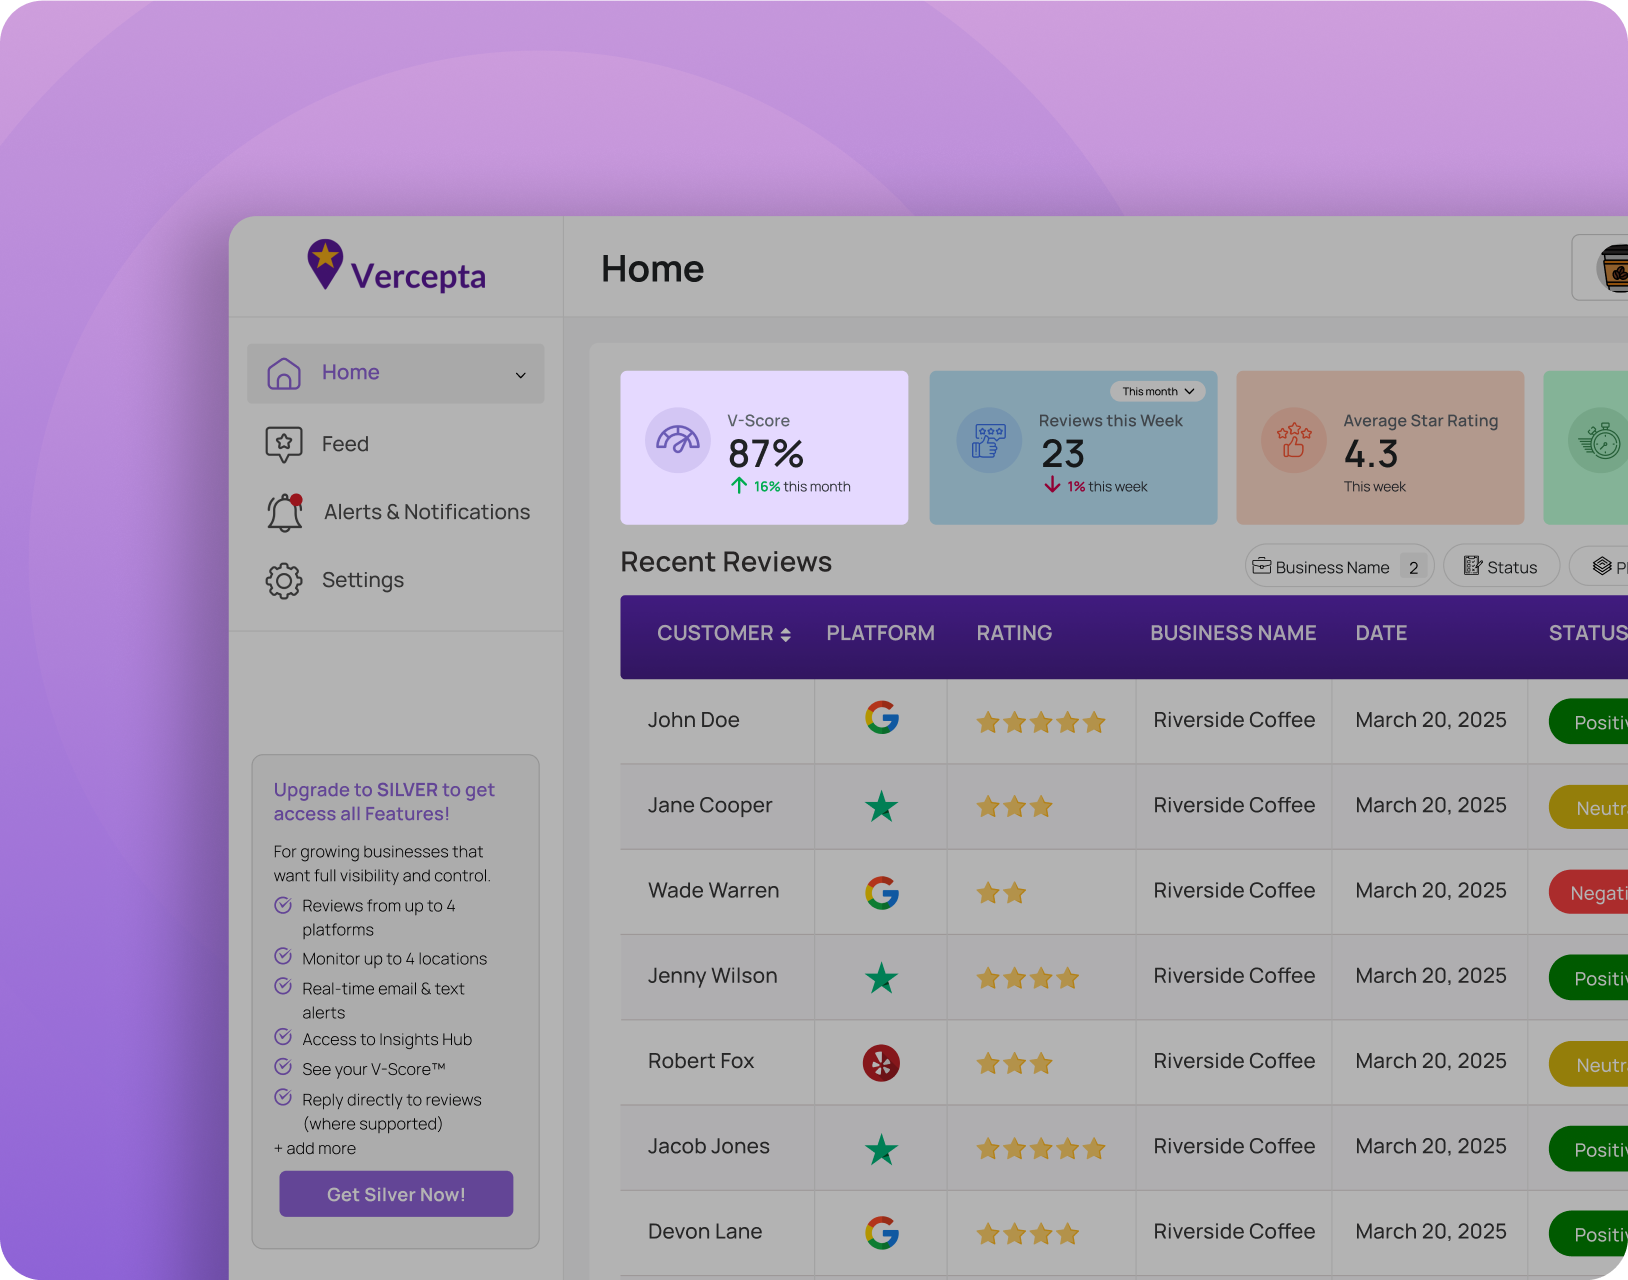Click the Status filter checklist icon
Image resolution: width=1628 pixels, height=1280 pixels.
point(1473,566)
